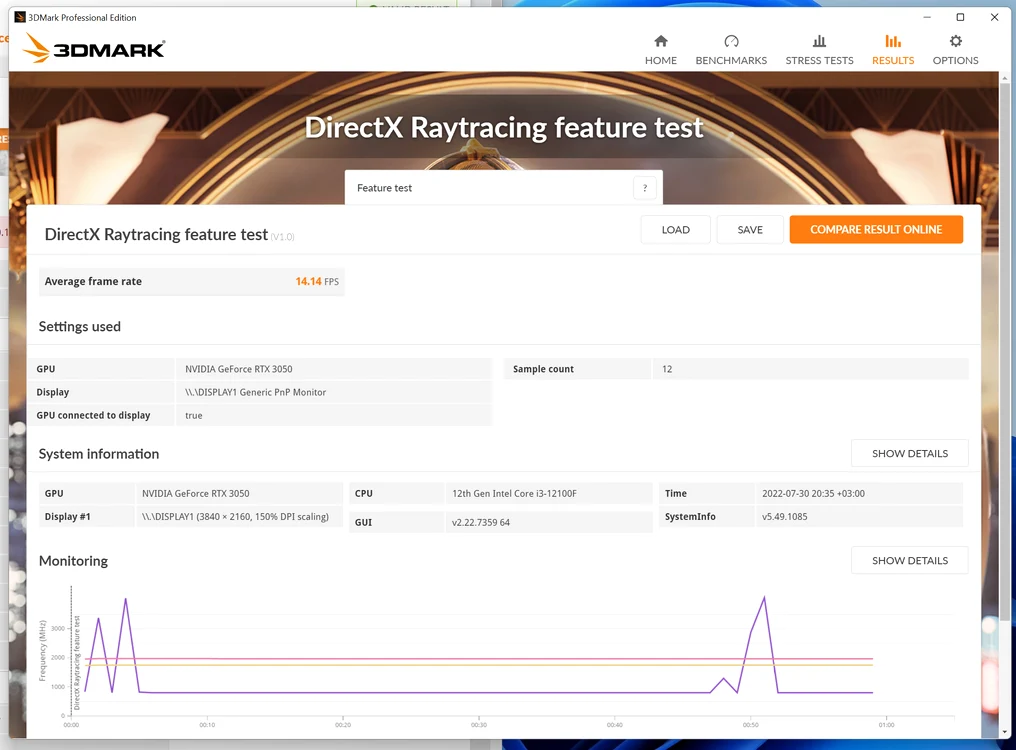
Task: Click the 00:30 time axis label
Action: [x=479, y=725]
